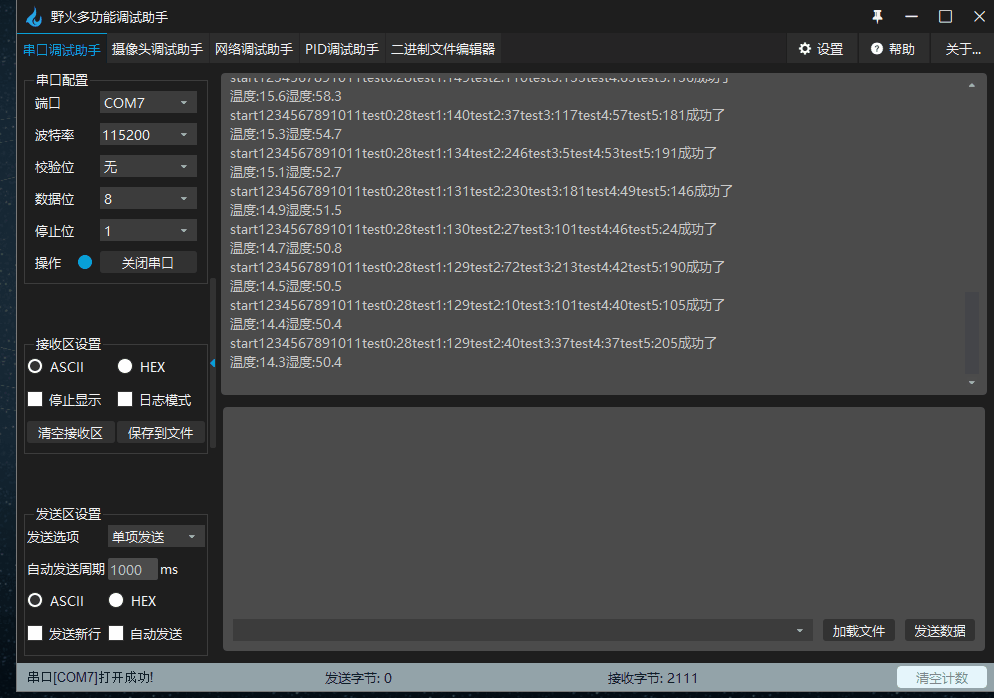Switch to 二进制文件编辑器 tab
Screen dimensions: 994x698
coord(443,49)
